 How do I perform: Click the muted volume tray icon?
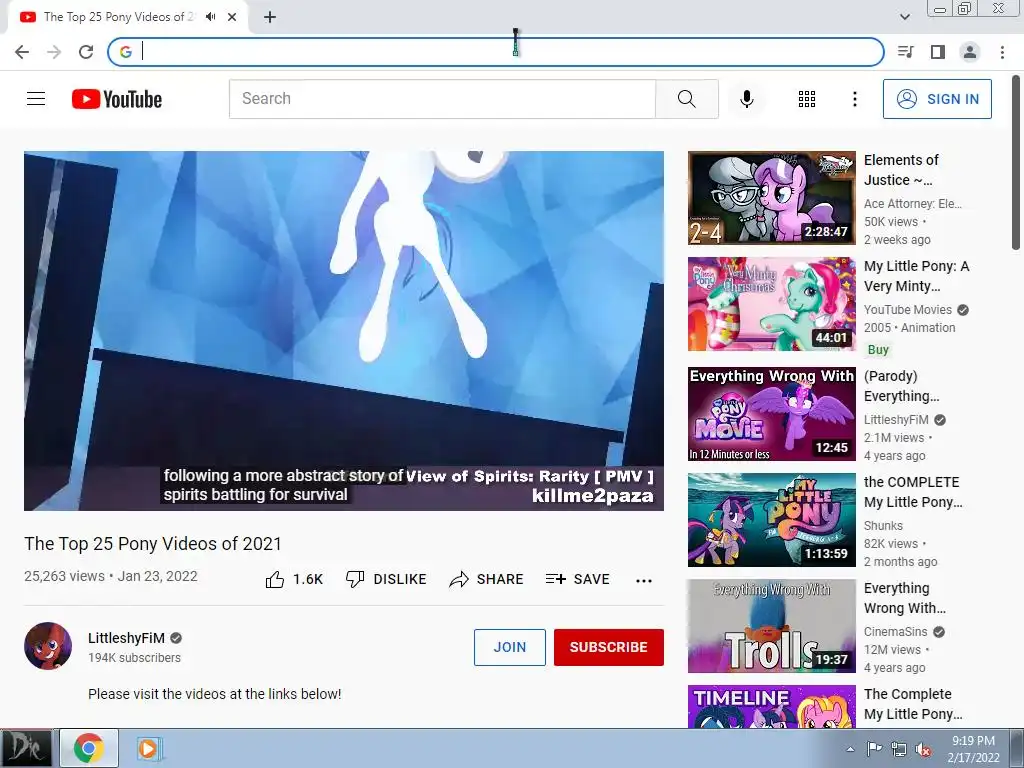923,750
